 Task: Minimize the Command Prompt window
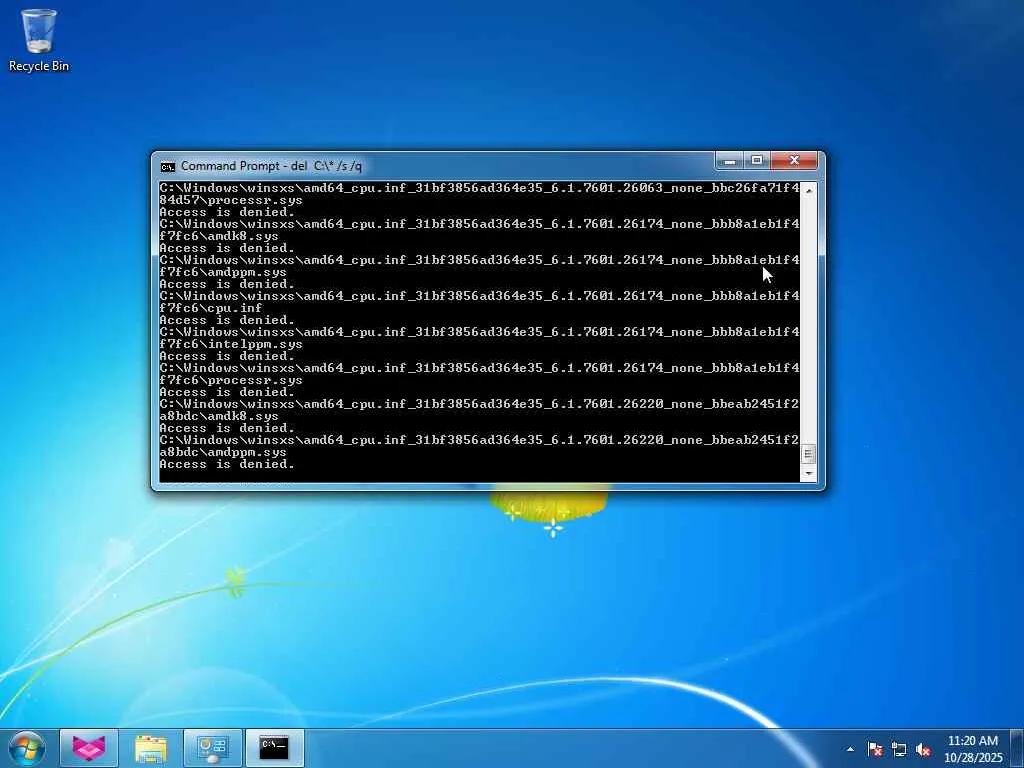[730, 160]
